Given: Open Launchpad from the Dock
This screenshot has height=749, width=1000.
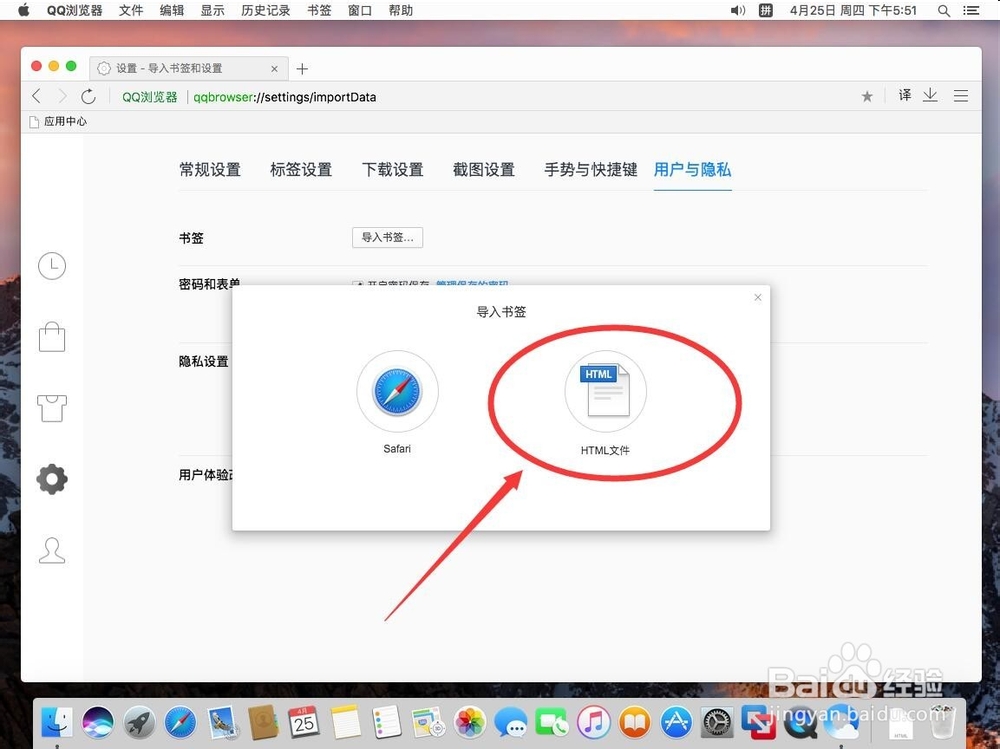Looking at the screenshot, I should [140, 722].
